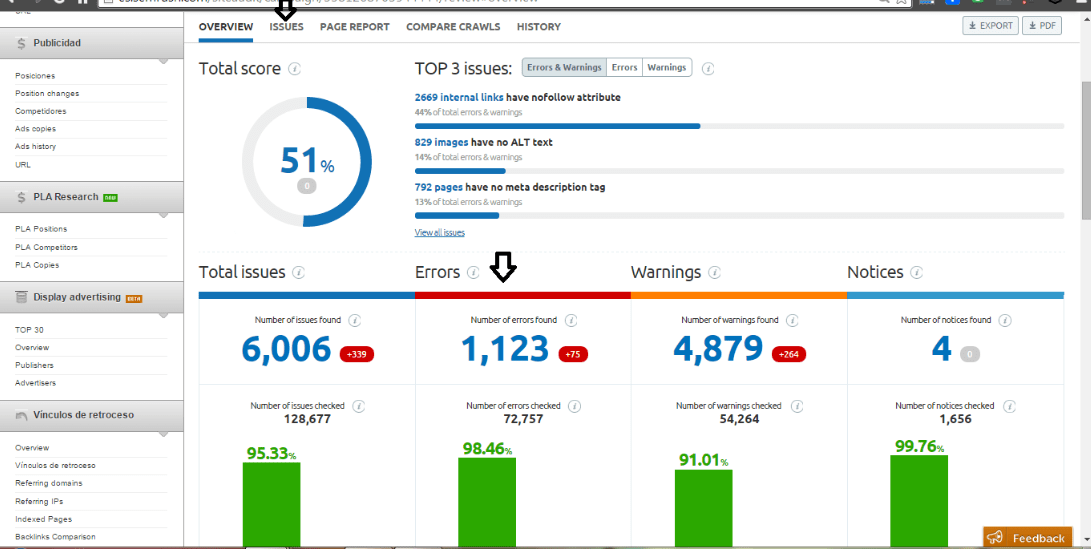Open the COMPARE CRAWLS tab
The width and height of the screenshot is (1091, 549).
(453, 27)
